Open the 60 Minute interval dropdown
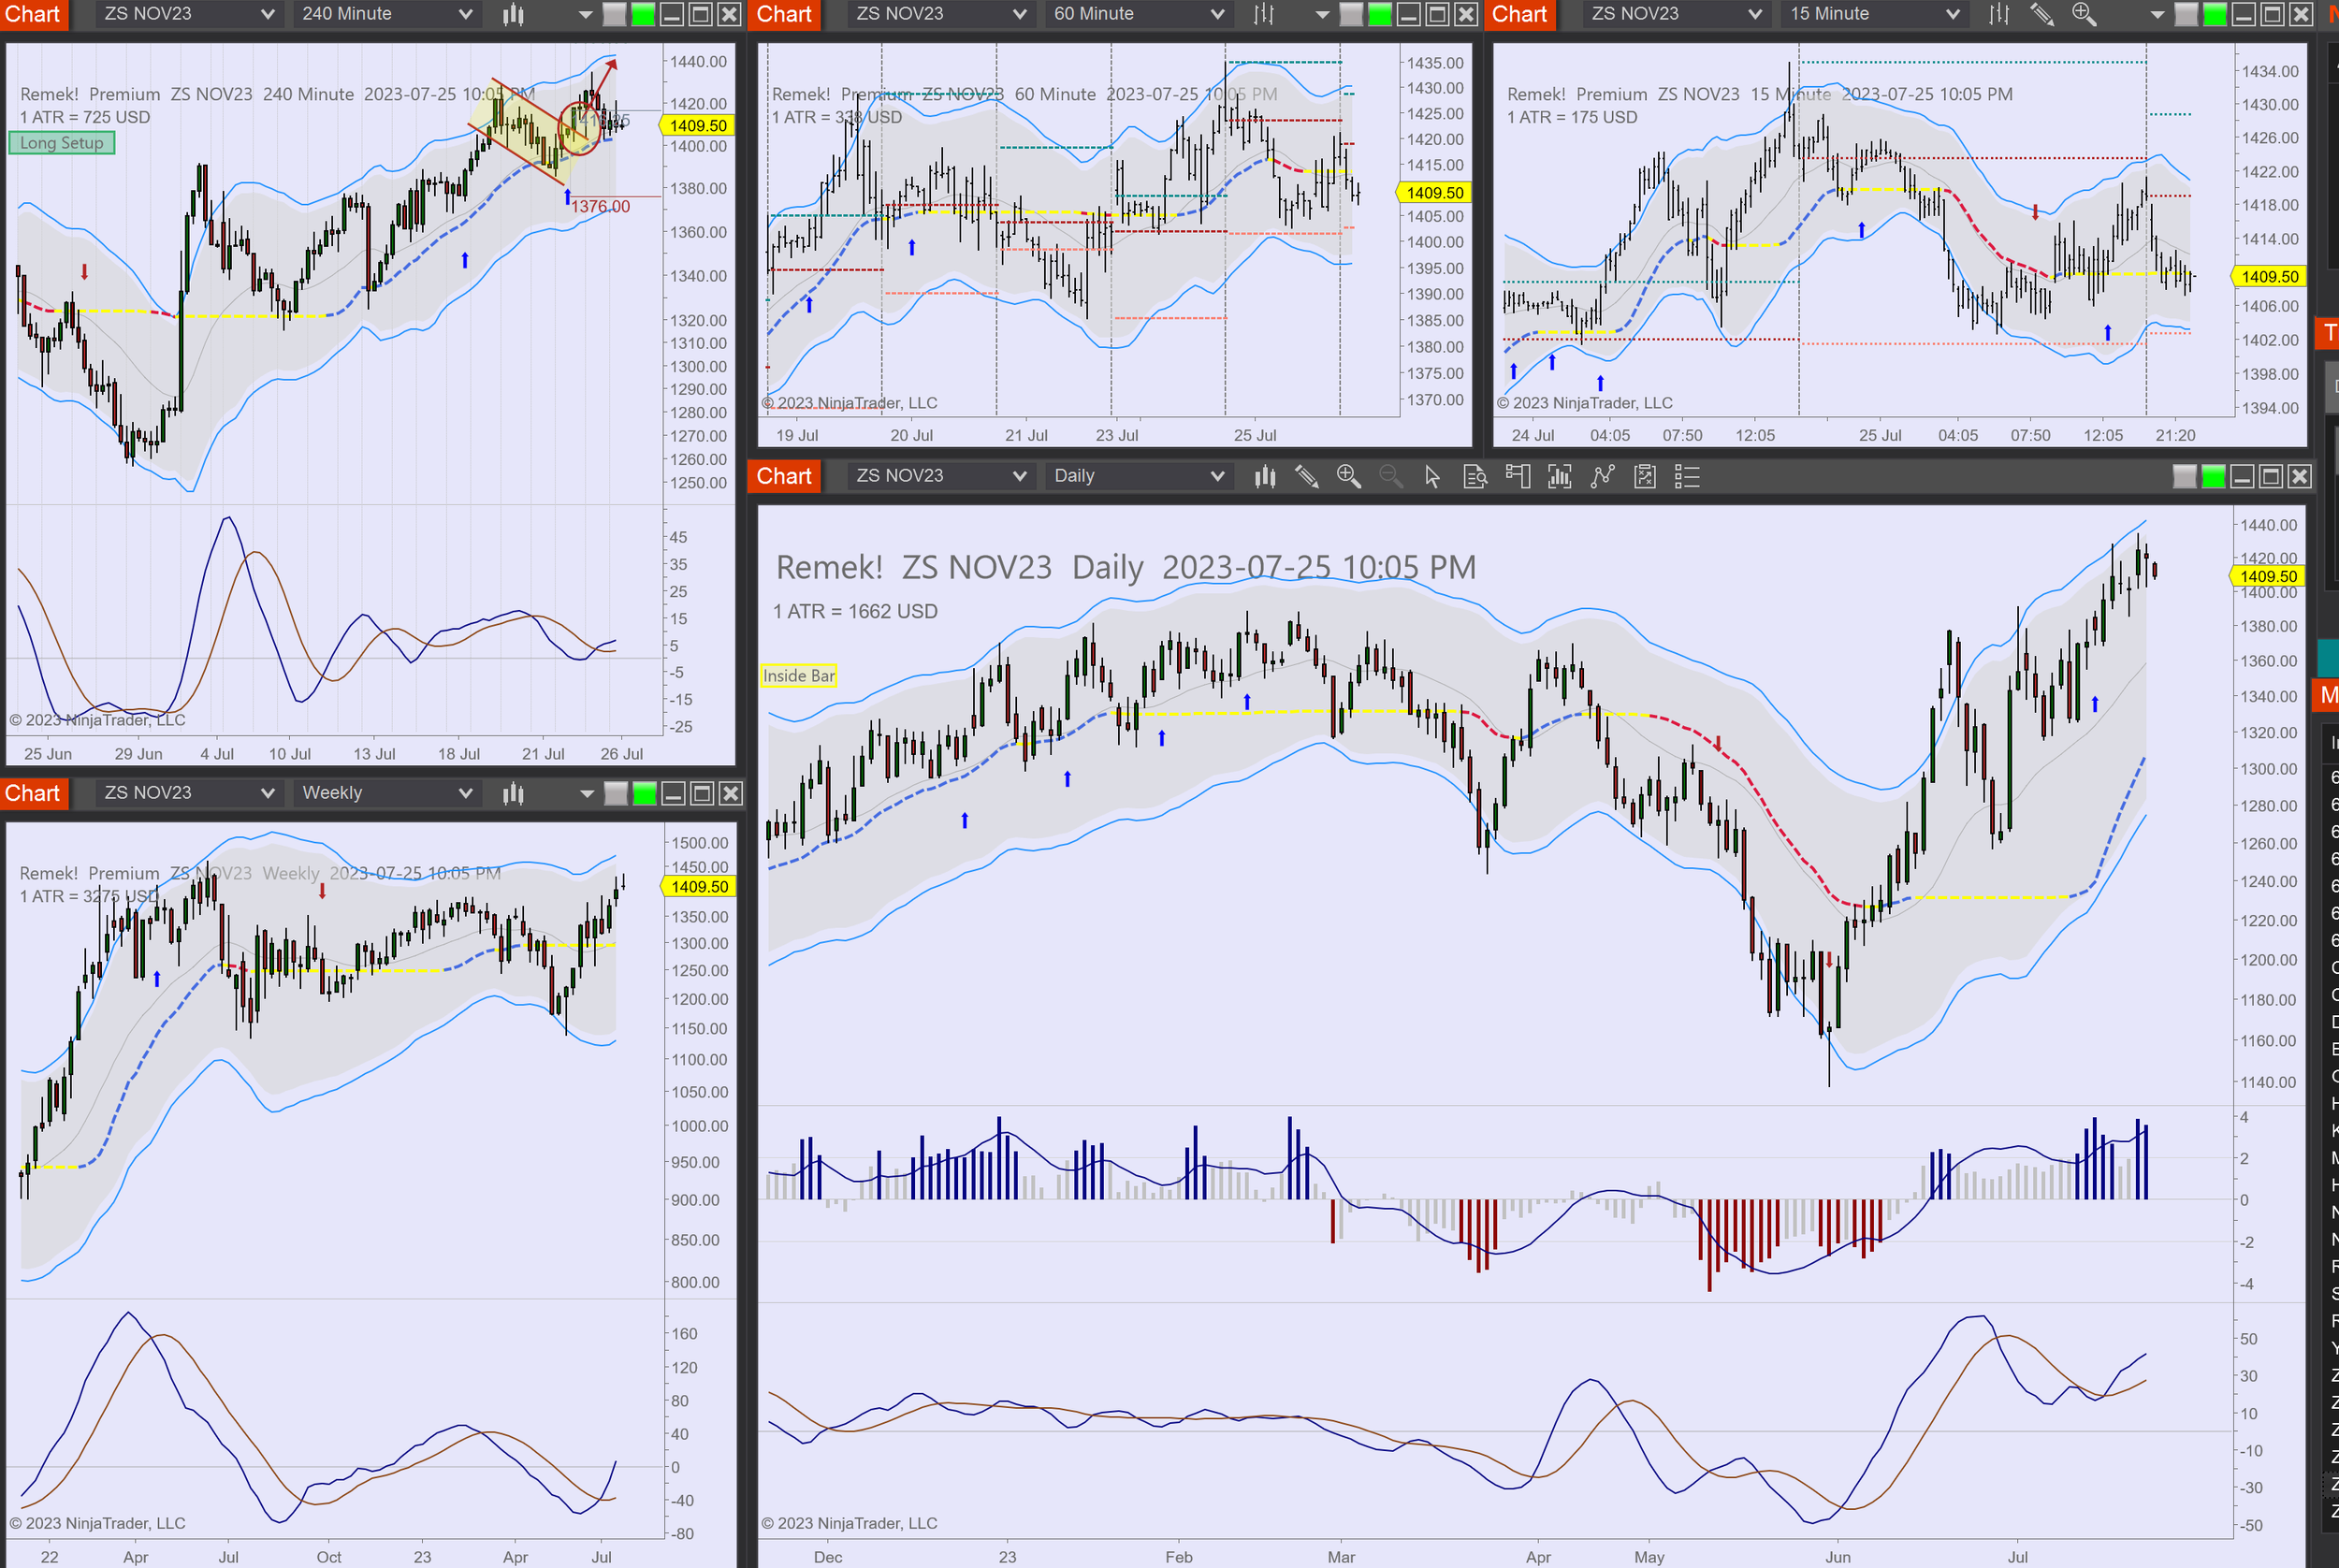The image size is (2339, 1568). pyautogui.click(x=1138, y=14)
